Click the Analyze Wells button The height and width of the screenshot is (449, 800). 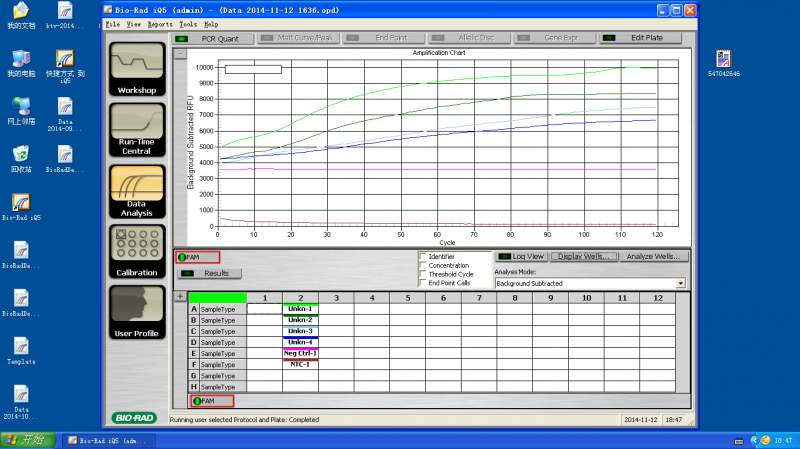(653, 257)
